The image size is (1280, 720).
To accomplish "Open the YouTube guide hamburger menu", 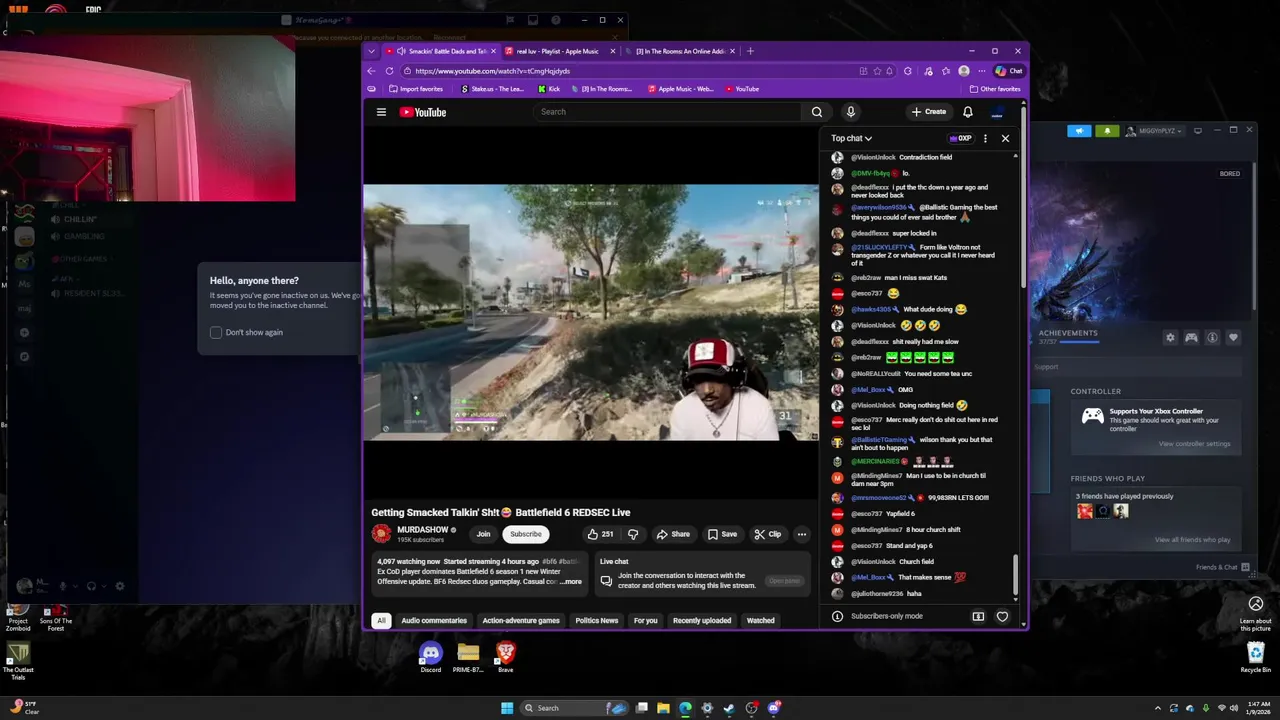I will pos(381,112).
